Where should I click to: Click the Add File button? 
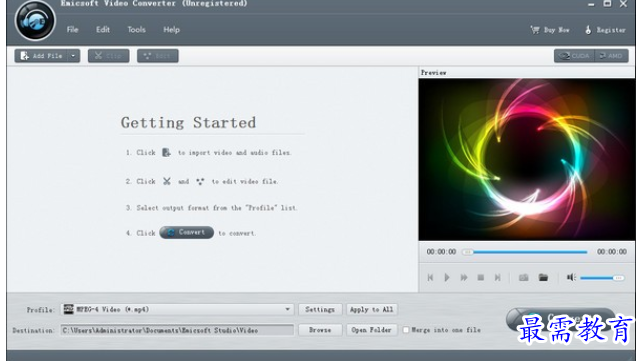(x=41, y=56)
